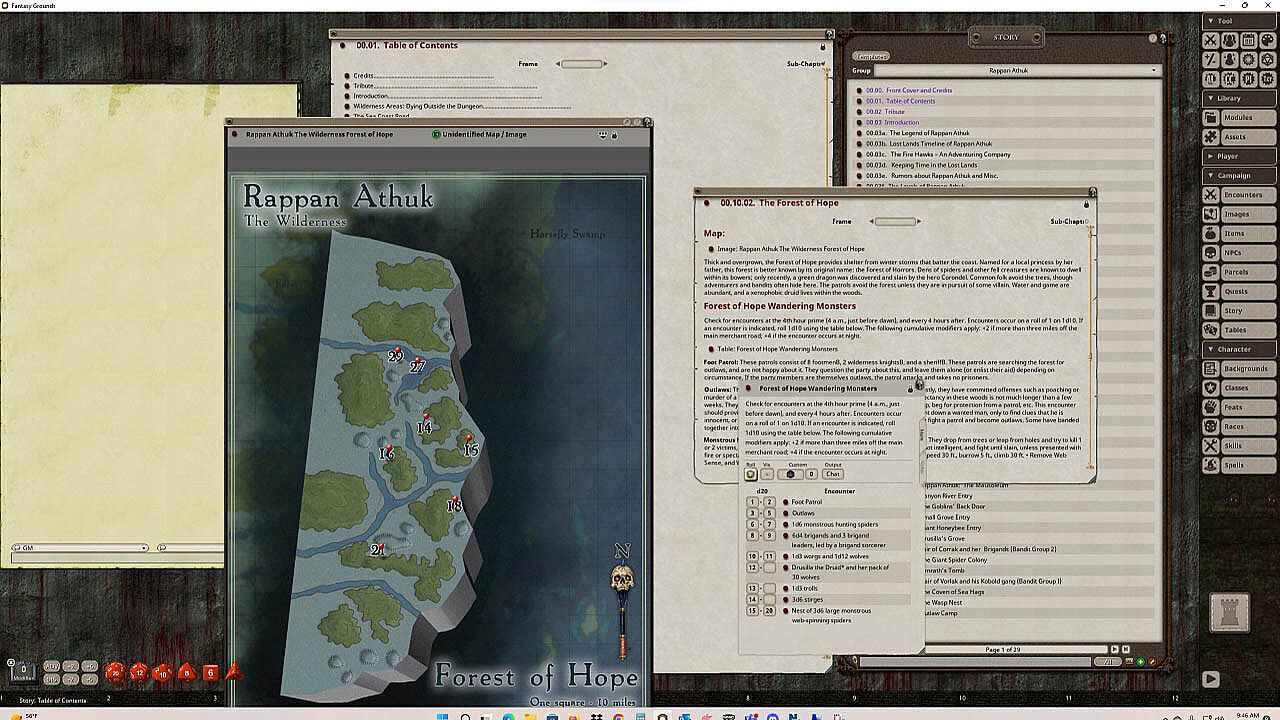Roll the red d6 die
Image resolution: width=1280 pixels, height=720 pixels.
click(x=211, y=673)
